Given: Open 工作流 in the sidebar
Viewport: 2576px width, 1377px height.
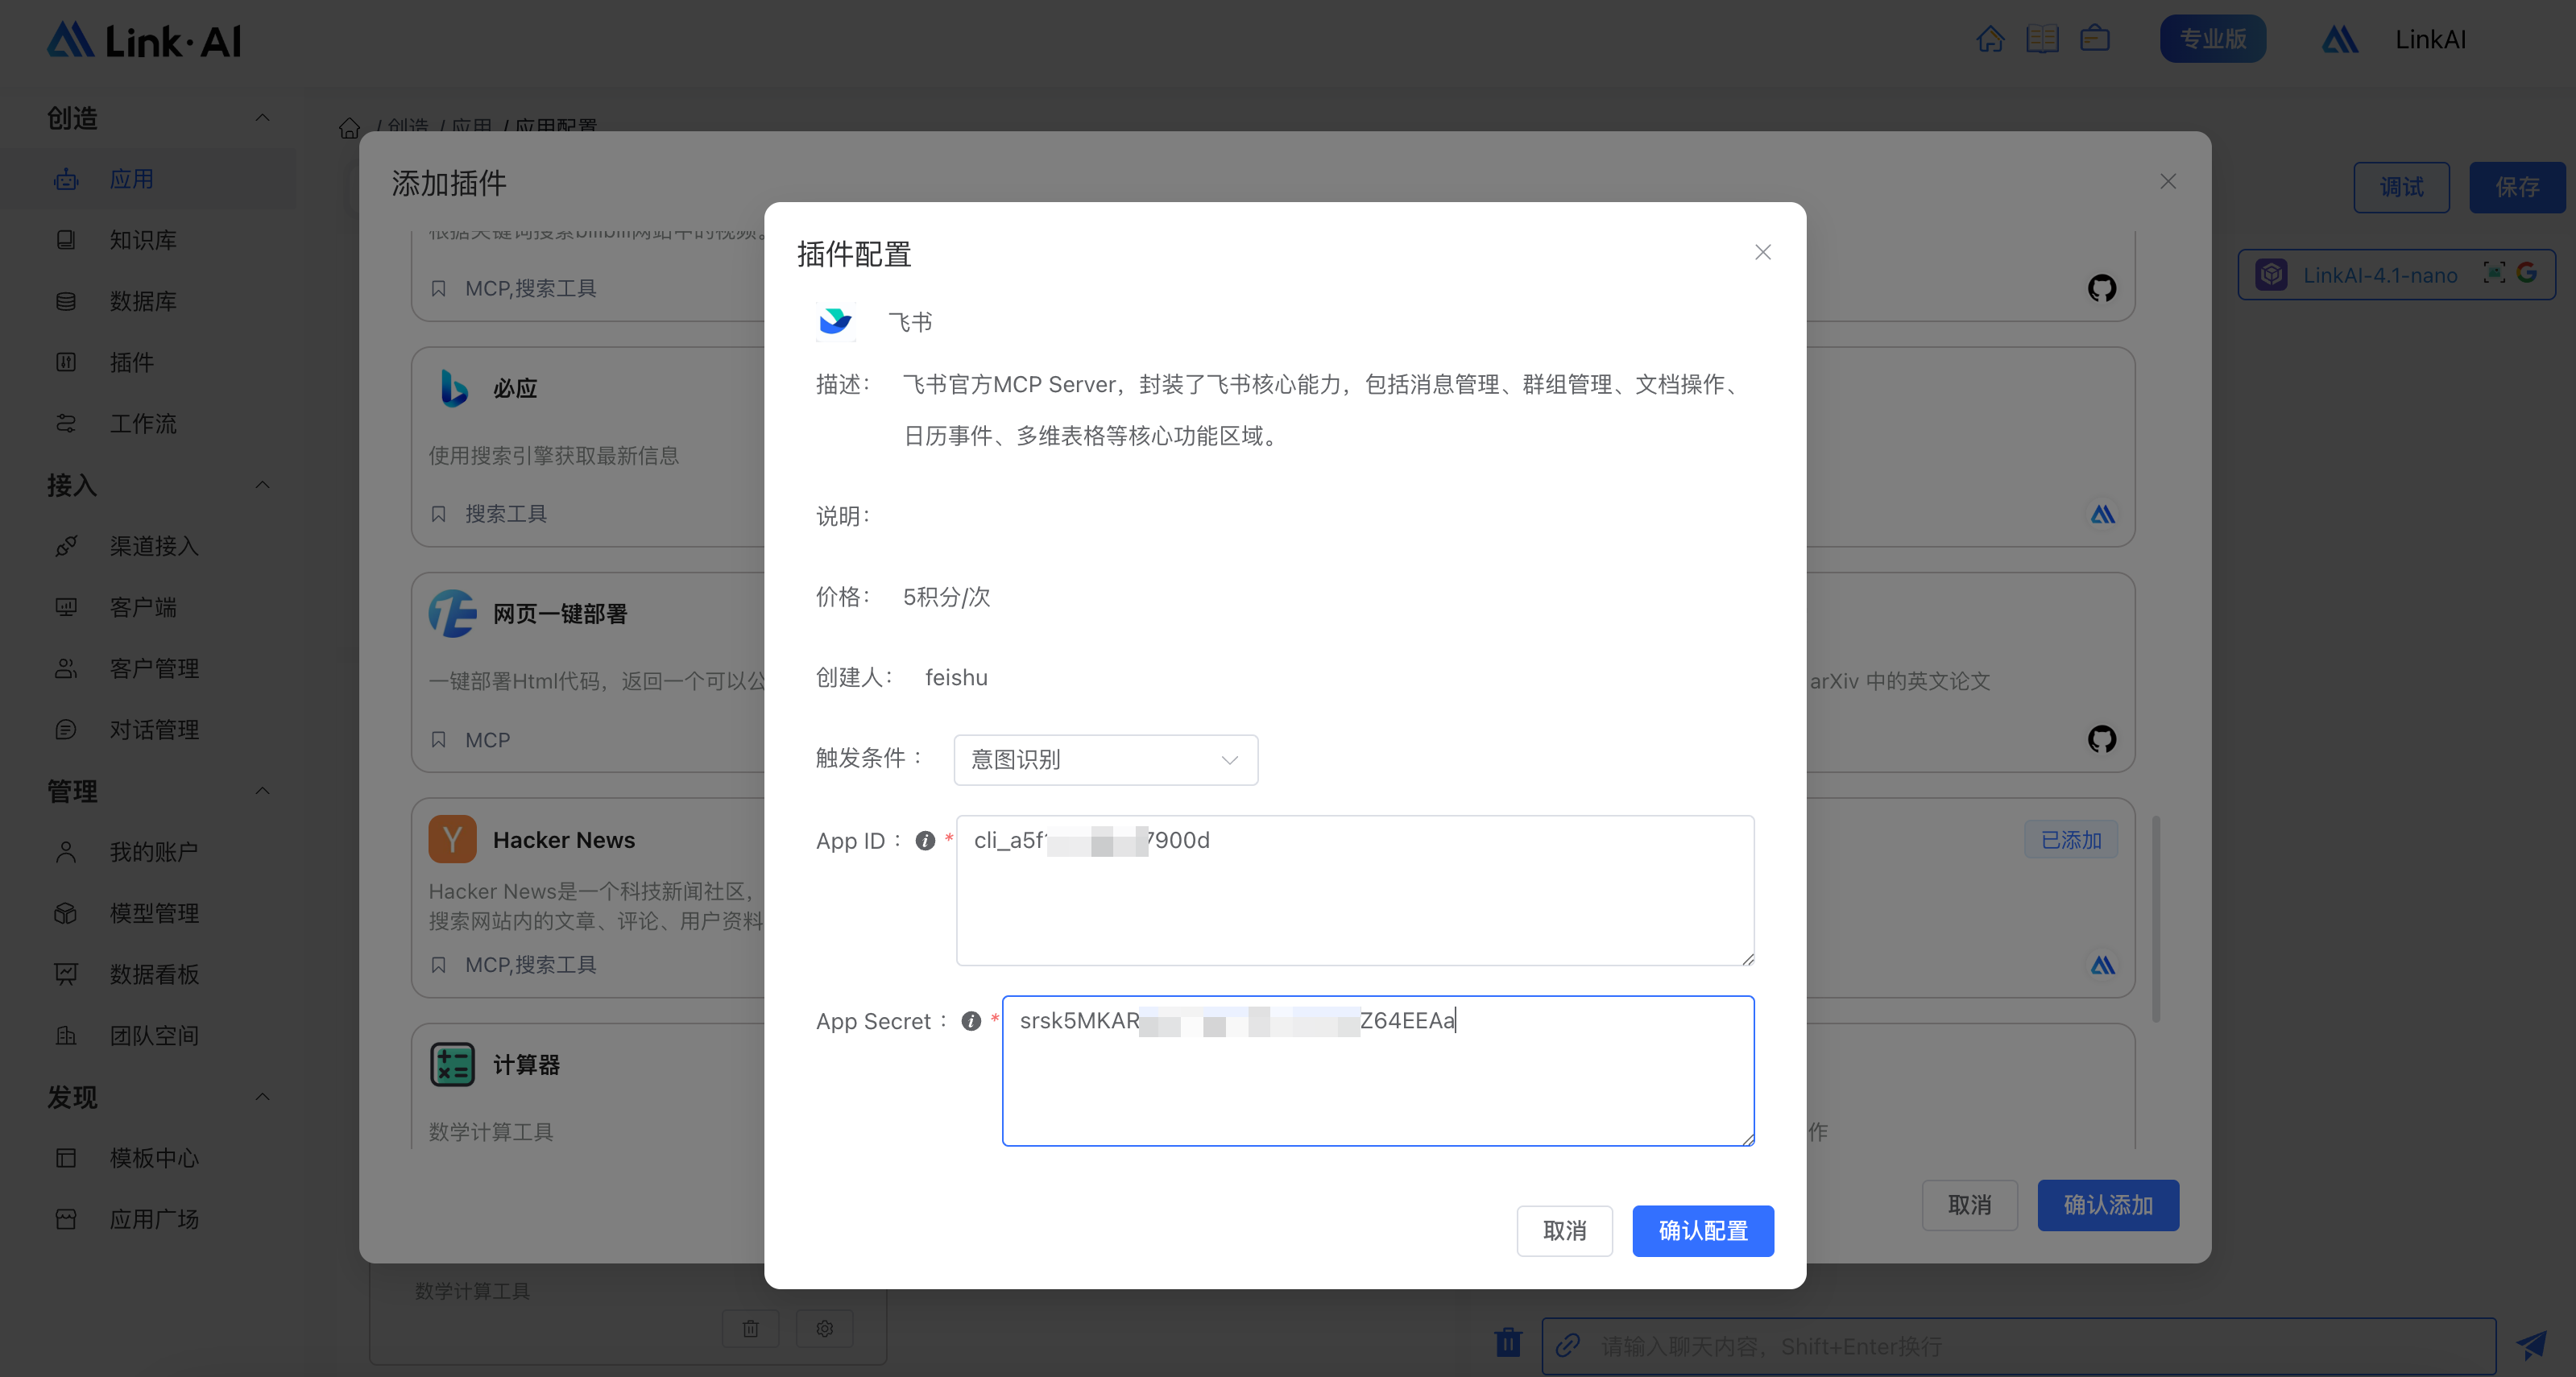Looking at the screenshot, I should coord(148,424).
